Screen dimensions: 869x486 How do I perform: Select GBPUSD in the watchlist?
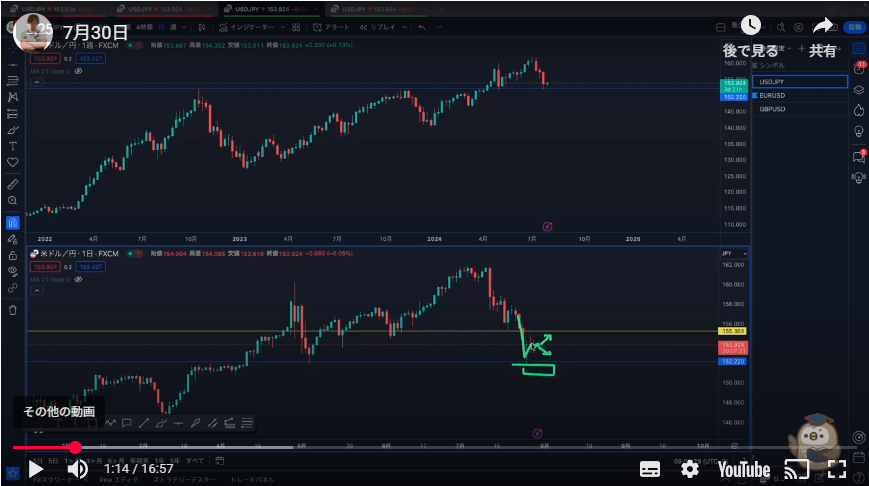(772, 108)
